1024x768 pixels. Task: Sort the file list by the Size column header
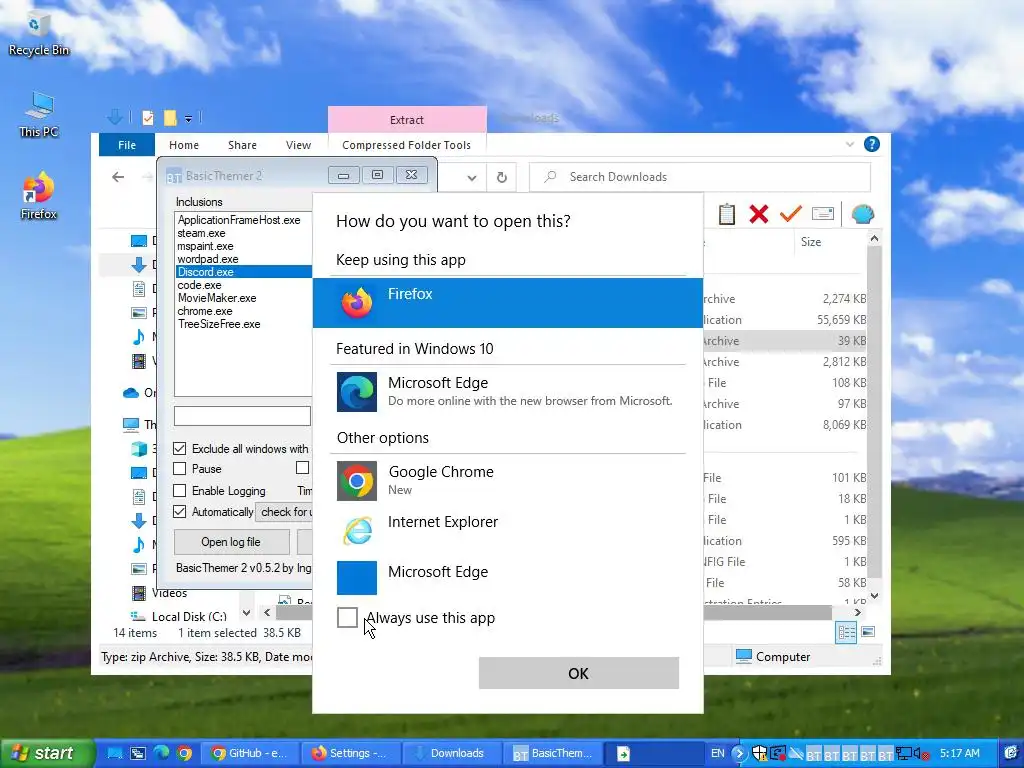[x=811, y=242]
